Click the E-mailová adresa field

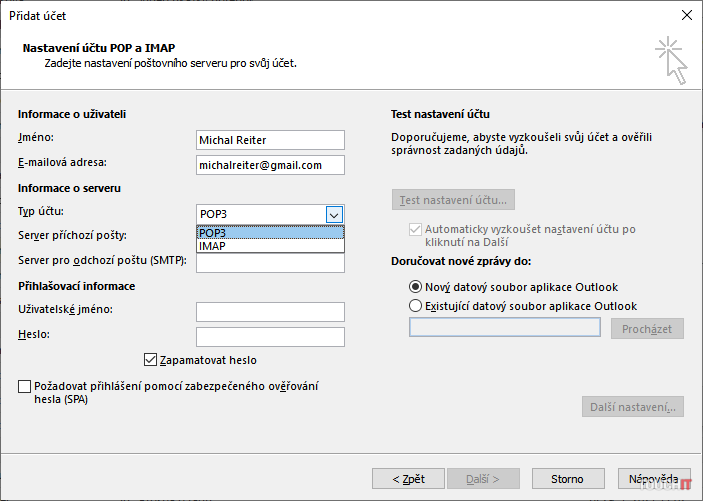270,165
